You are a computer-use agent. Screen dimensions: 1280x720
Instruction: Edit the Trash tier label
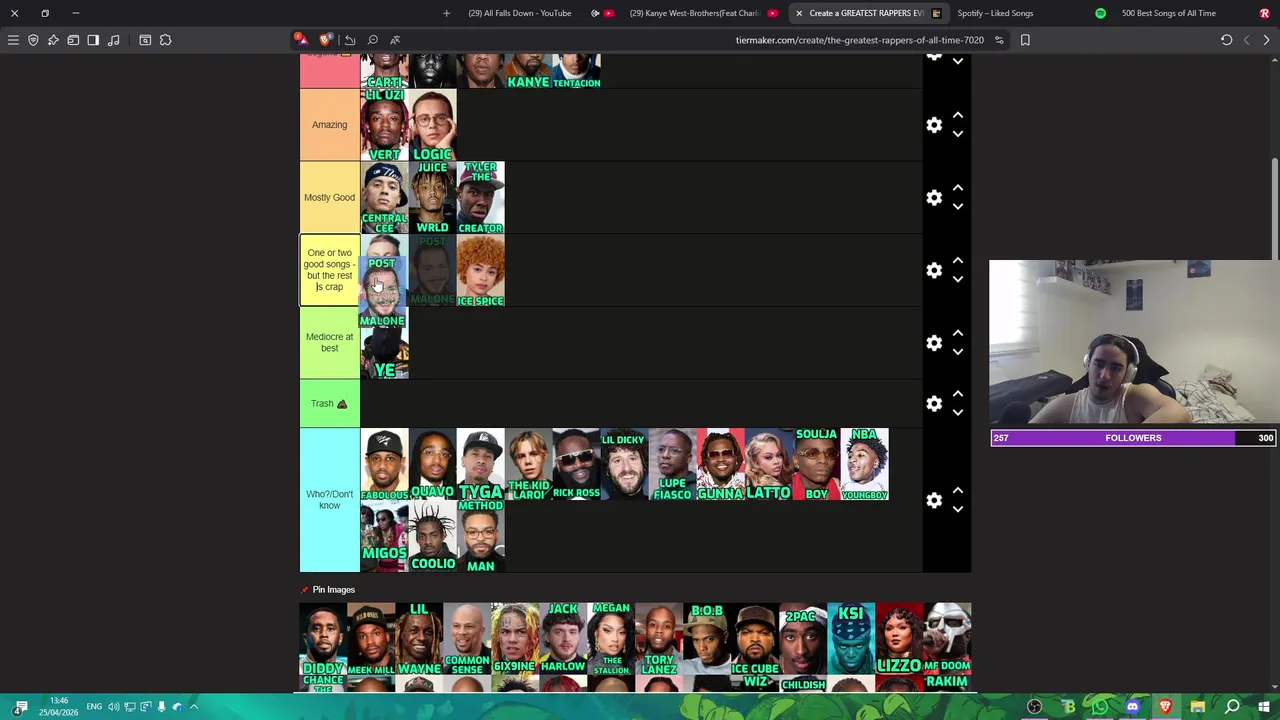330,404
